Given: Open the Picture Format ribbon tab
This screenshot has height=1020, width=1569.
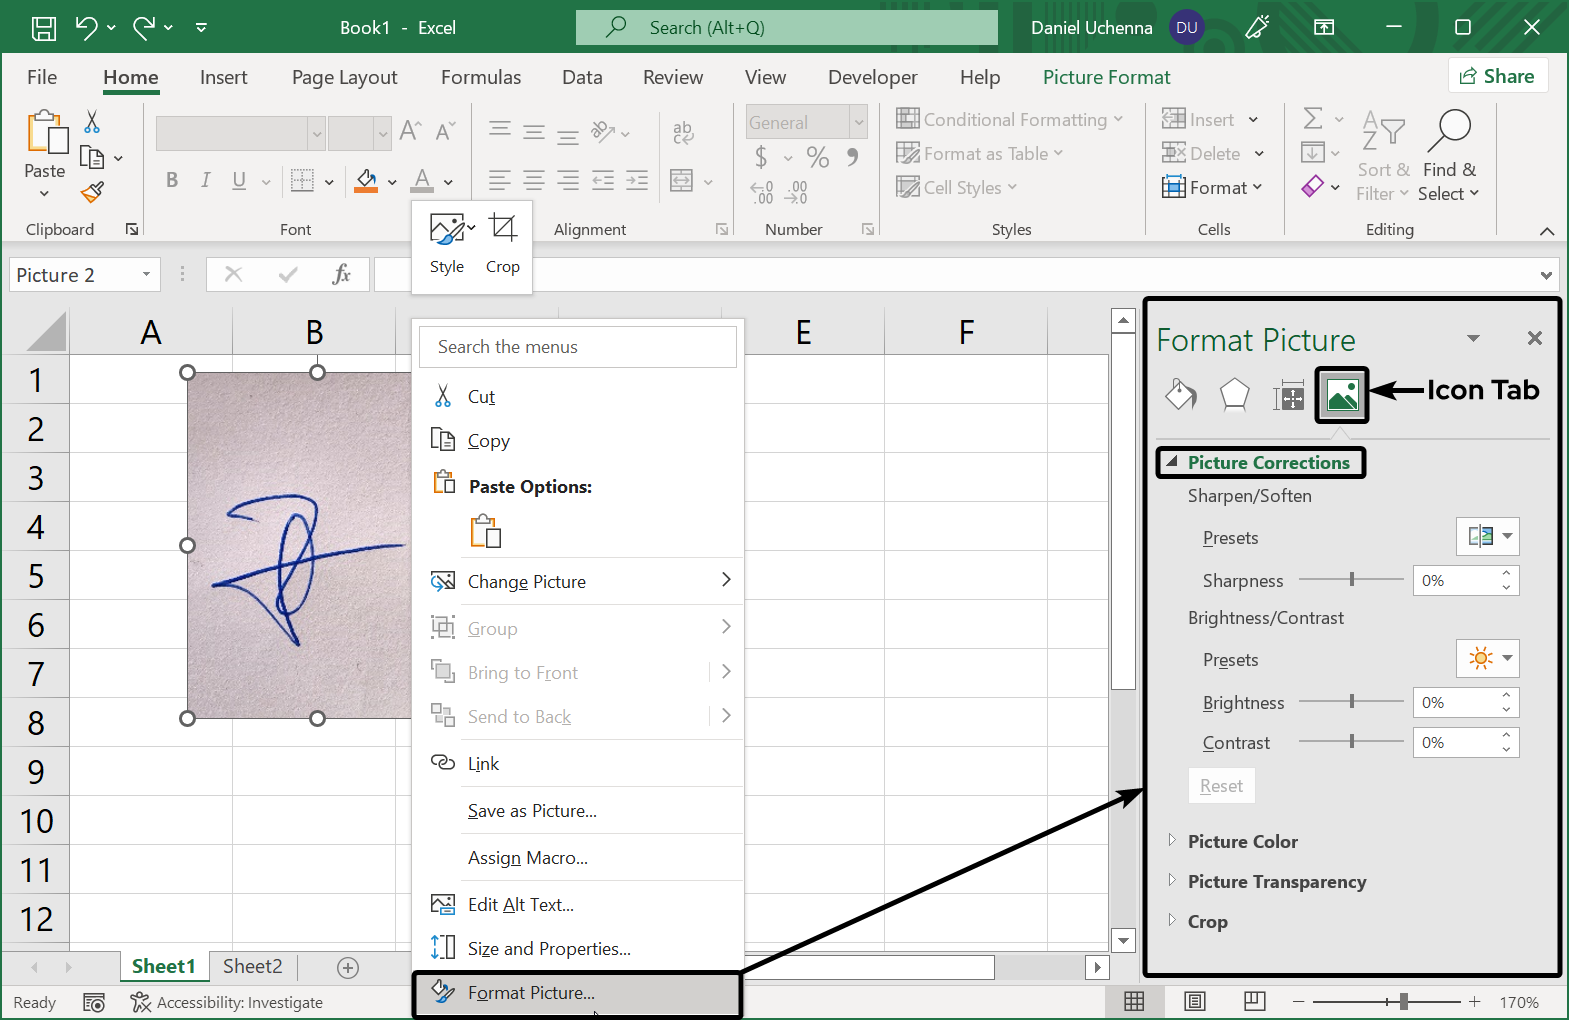Looking at the screenshot, I should (x=1106, y=77).
